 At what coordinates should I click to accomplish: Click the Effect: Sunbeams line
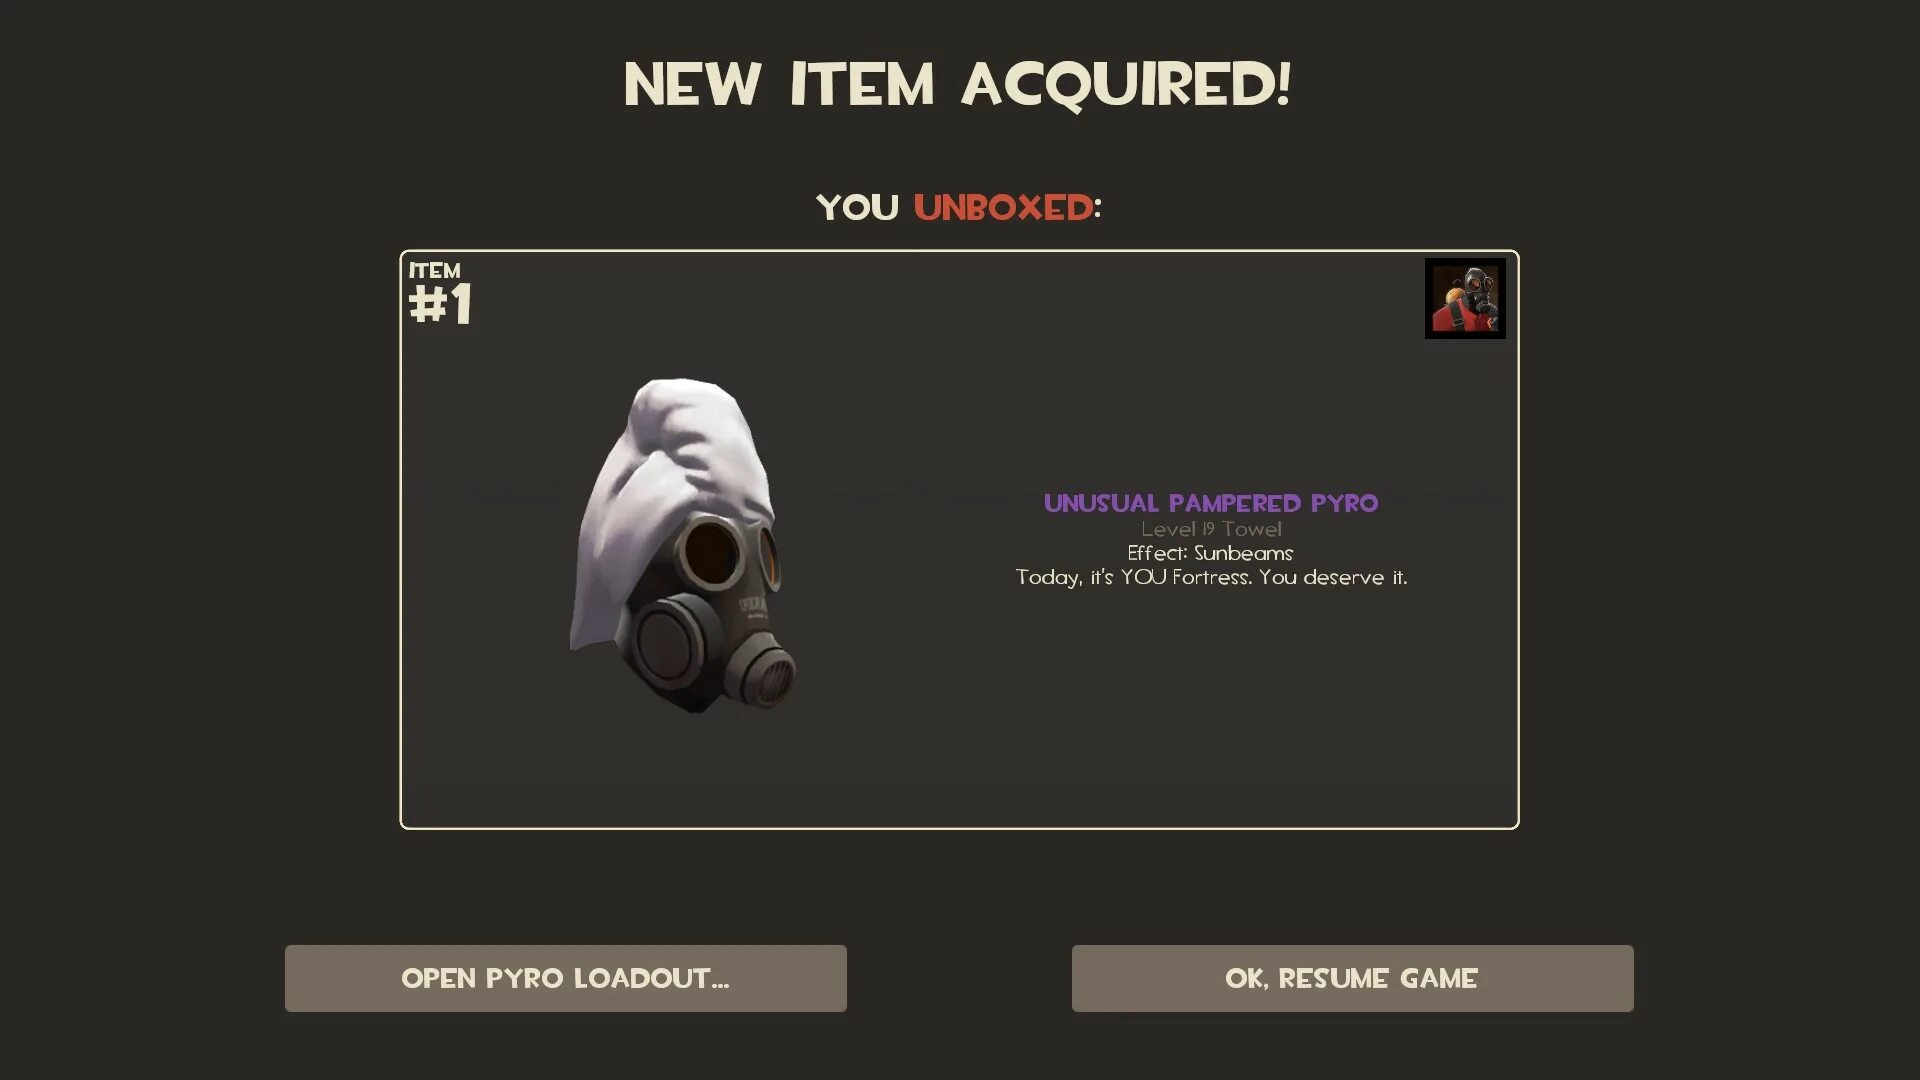click(1210, 553)
